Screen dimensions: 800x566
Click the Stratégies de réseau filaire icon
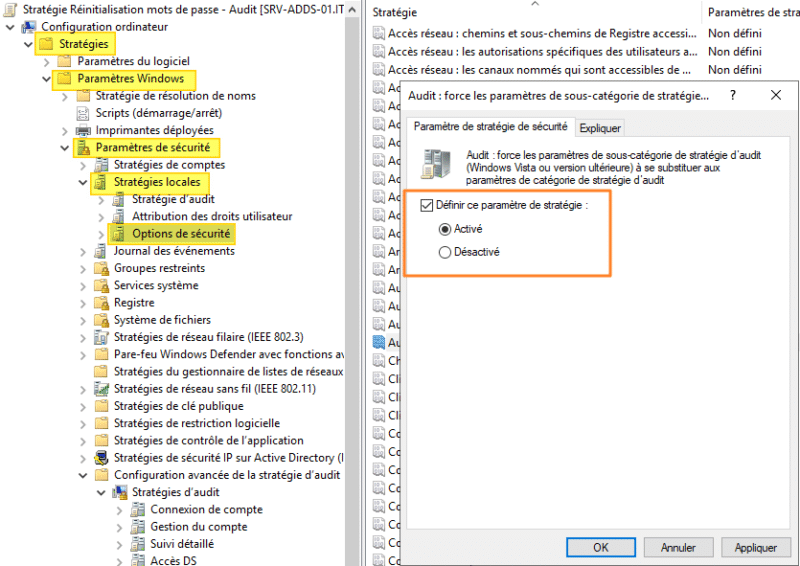click(101, 337)
